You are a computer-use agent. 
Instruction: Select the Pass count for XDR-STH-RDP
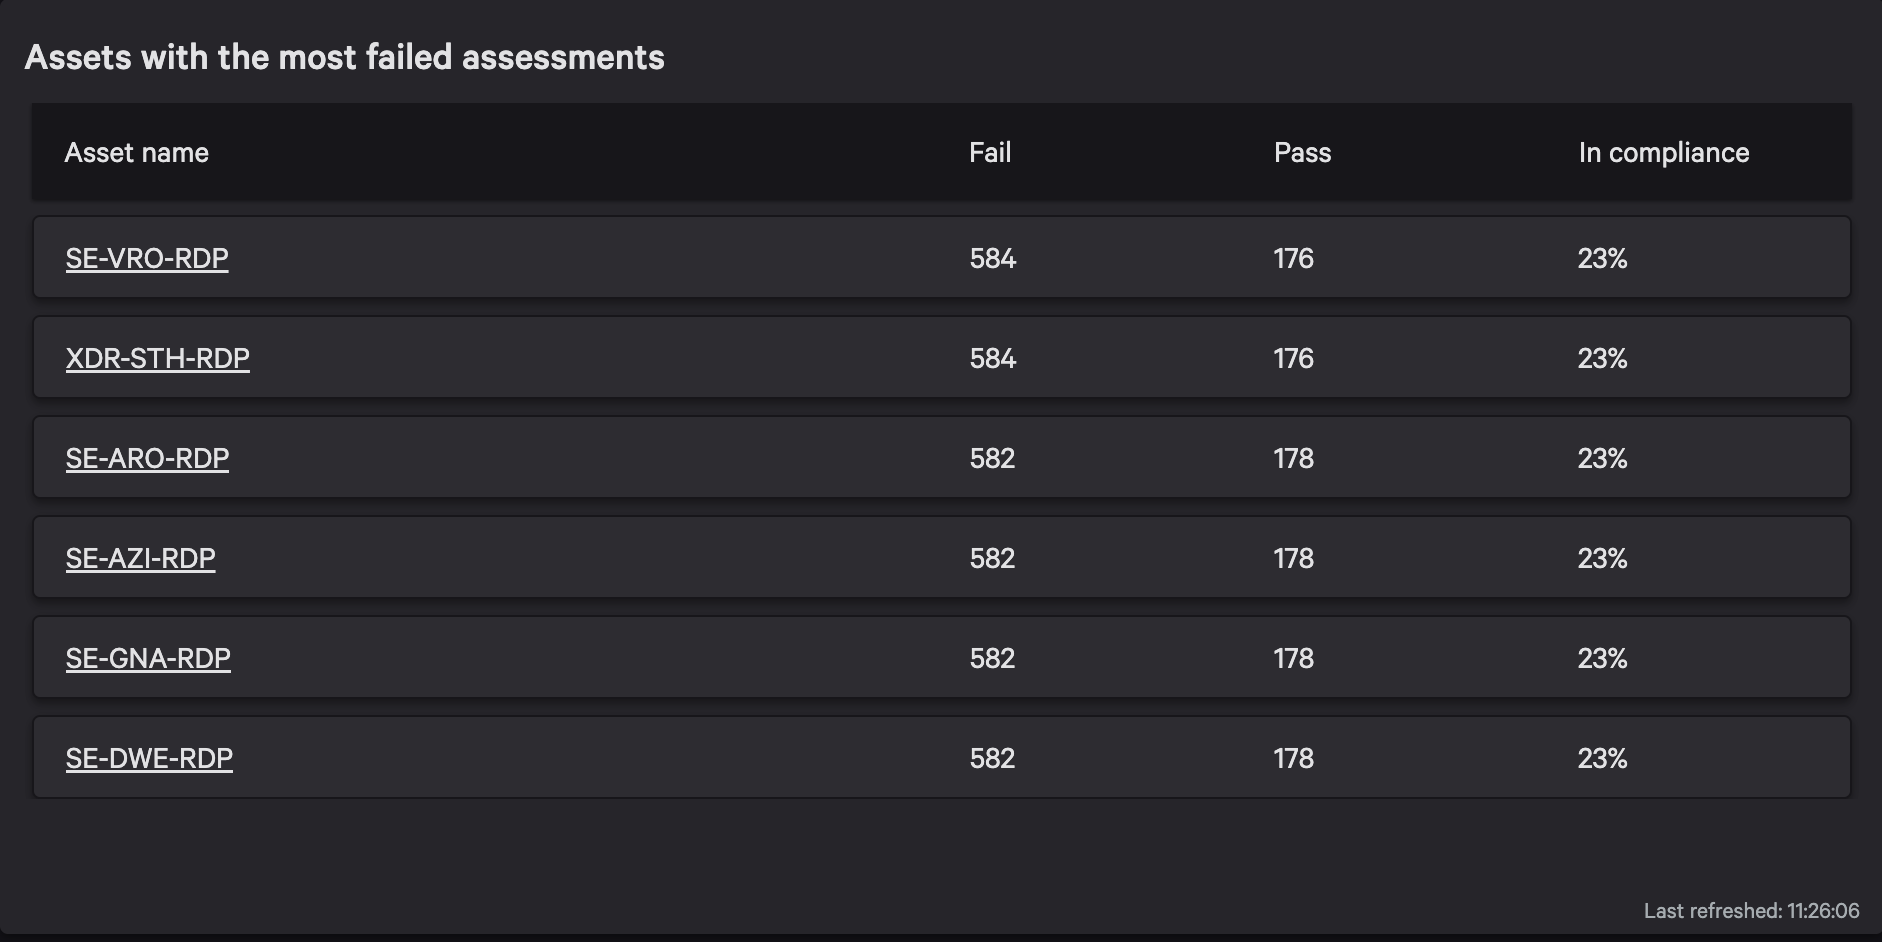(x=1293, y=359)
